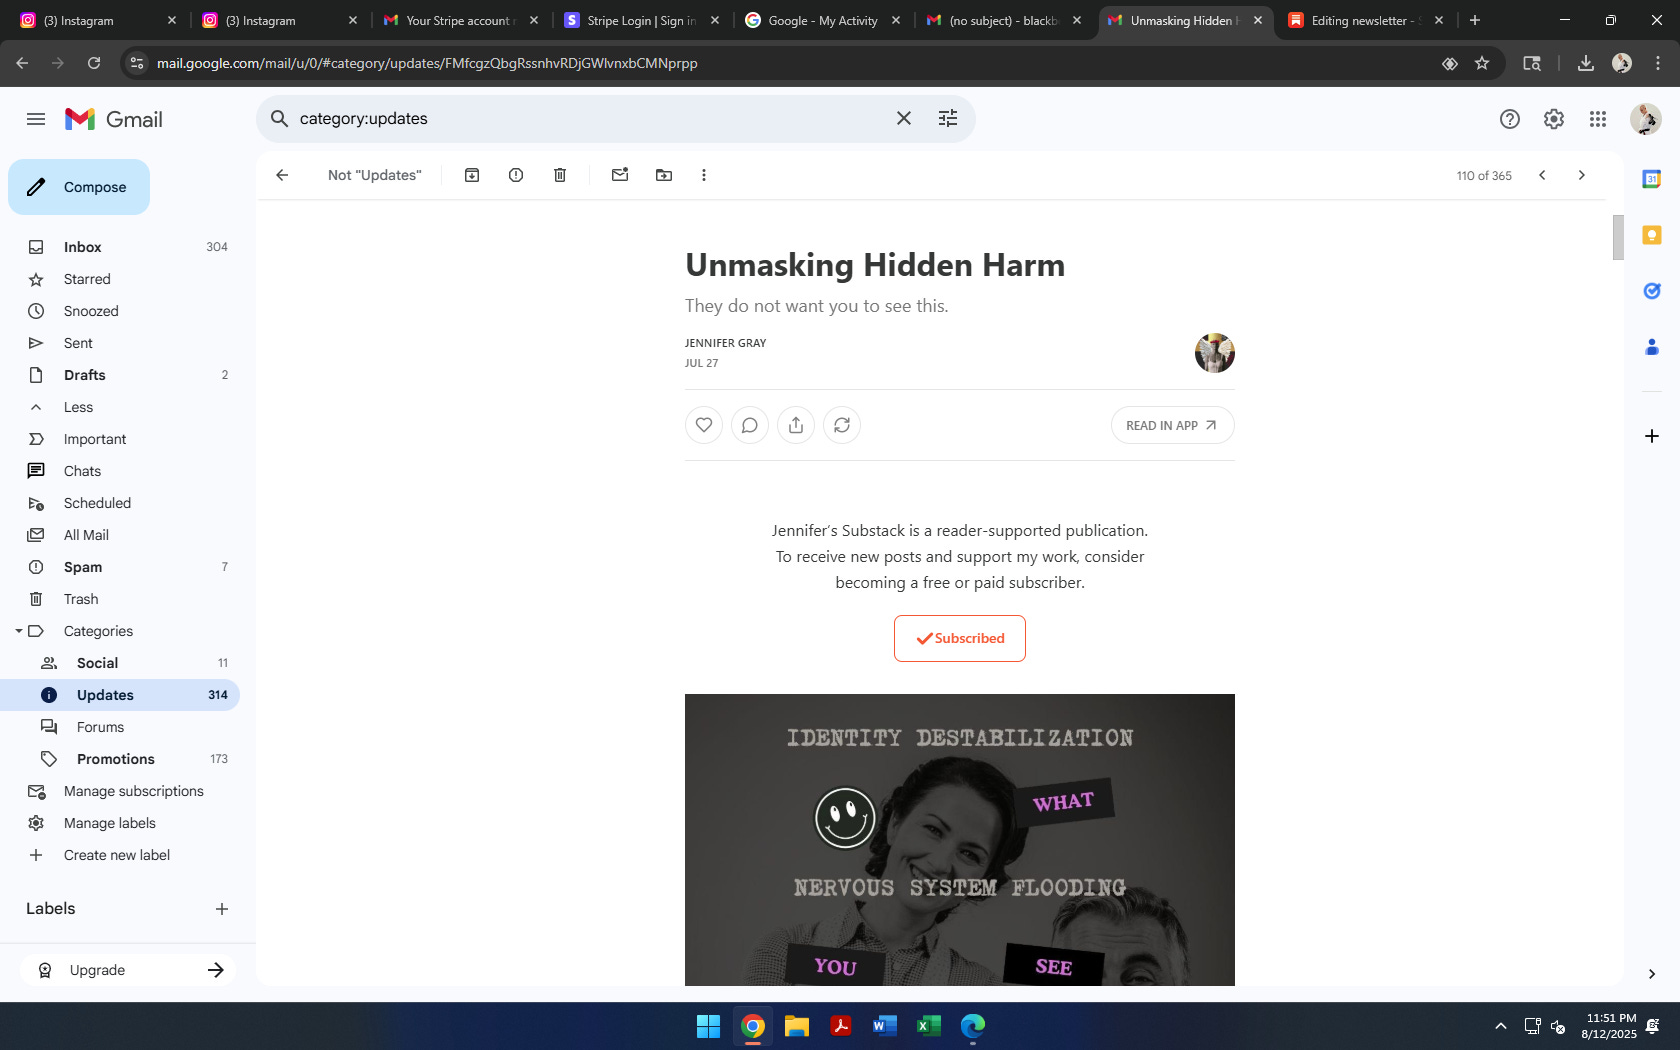This screenshot has width=1680, height=1050.
Task: Report this email as spam
Action: (516, 175)
